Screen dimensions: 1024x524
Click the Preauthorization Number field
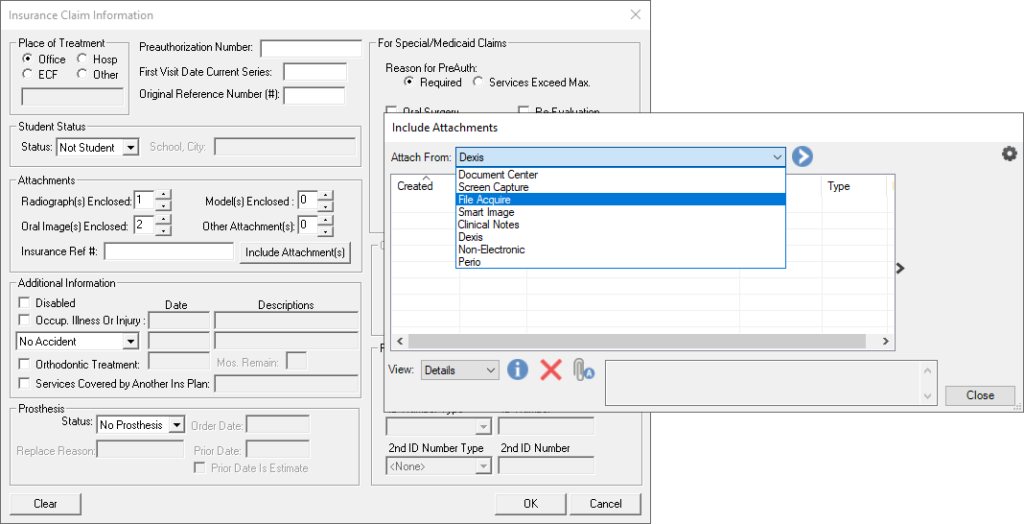tap(310, 48)
